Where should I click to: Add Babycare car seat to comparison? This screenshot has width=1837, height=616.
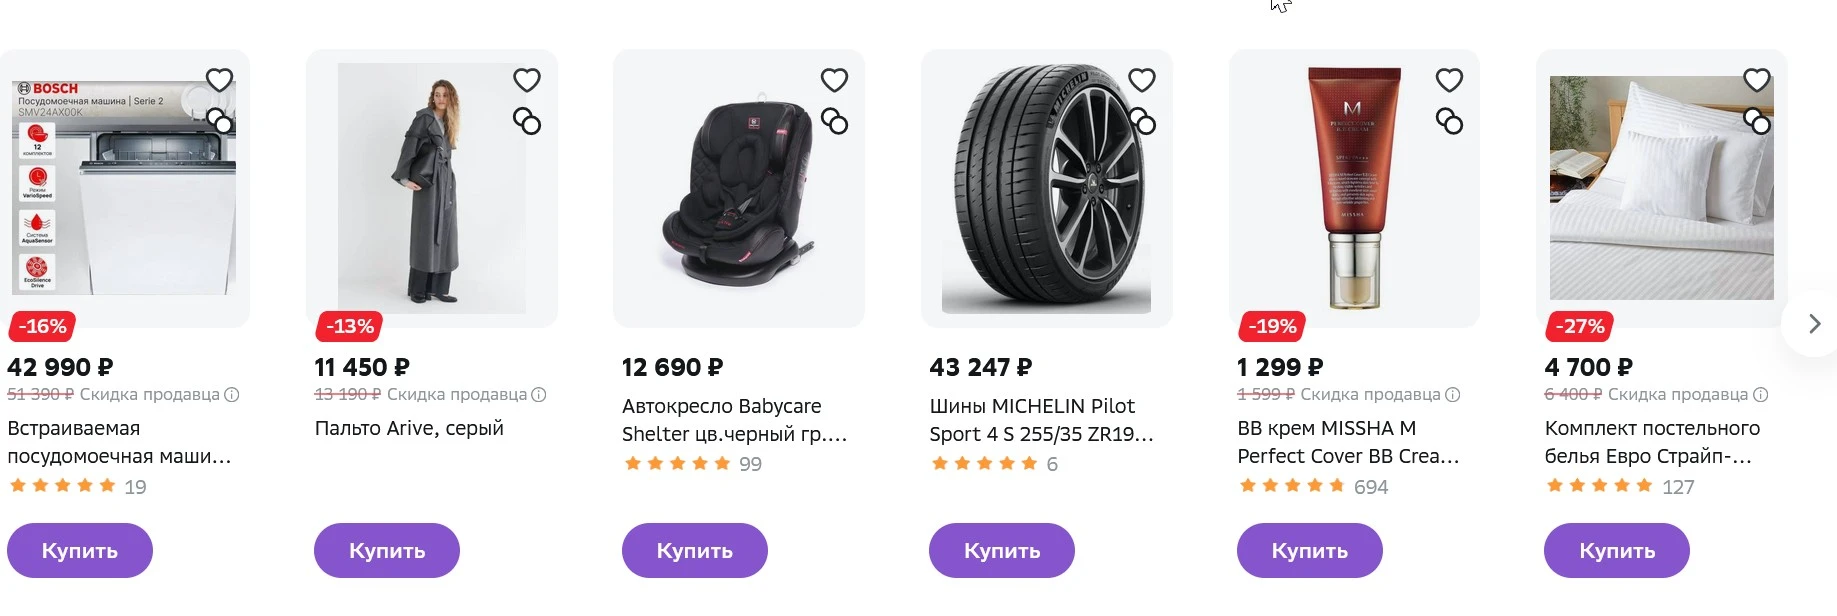[x=834, y=122]
